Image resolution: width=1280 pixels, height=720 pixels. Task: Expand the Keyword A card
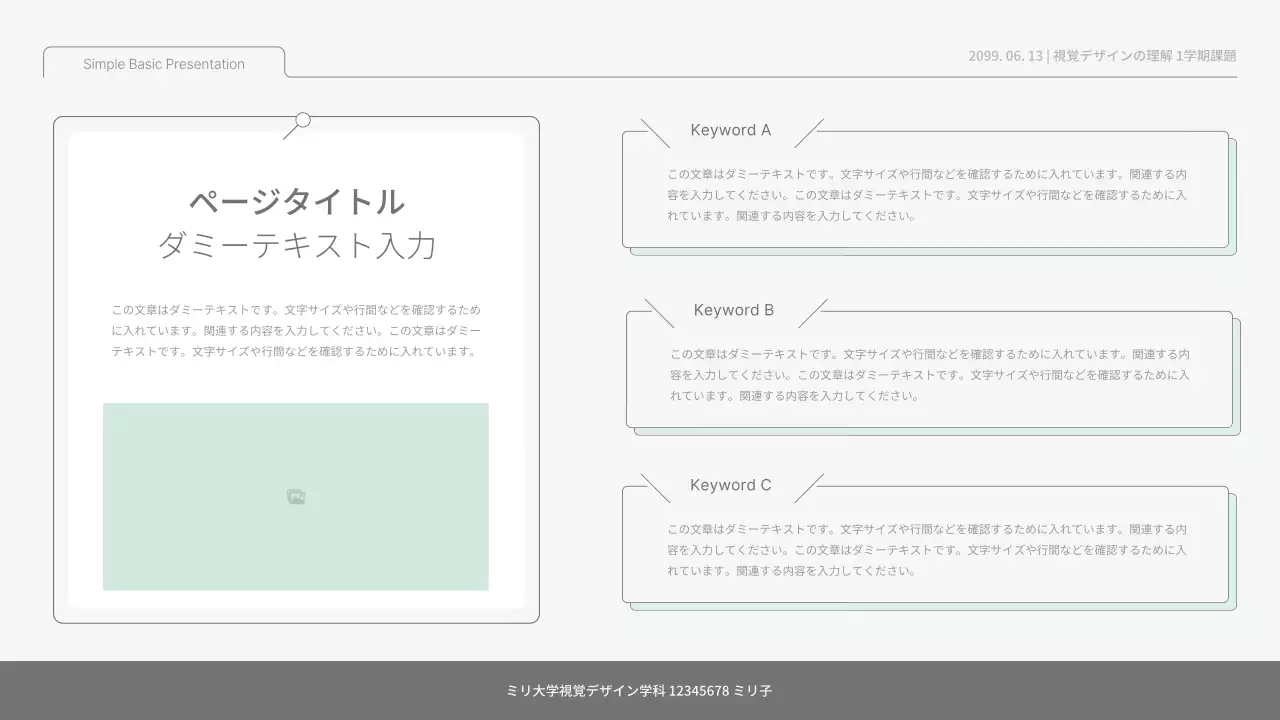927,188
